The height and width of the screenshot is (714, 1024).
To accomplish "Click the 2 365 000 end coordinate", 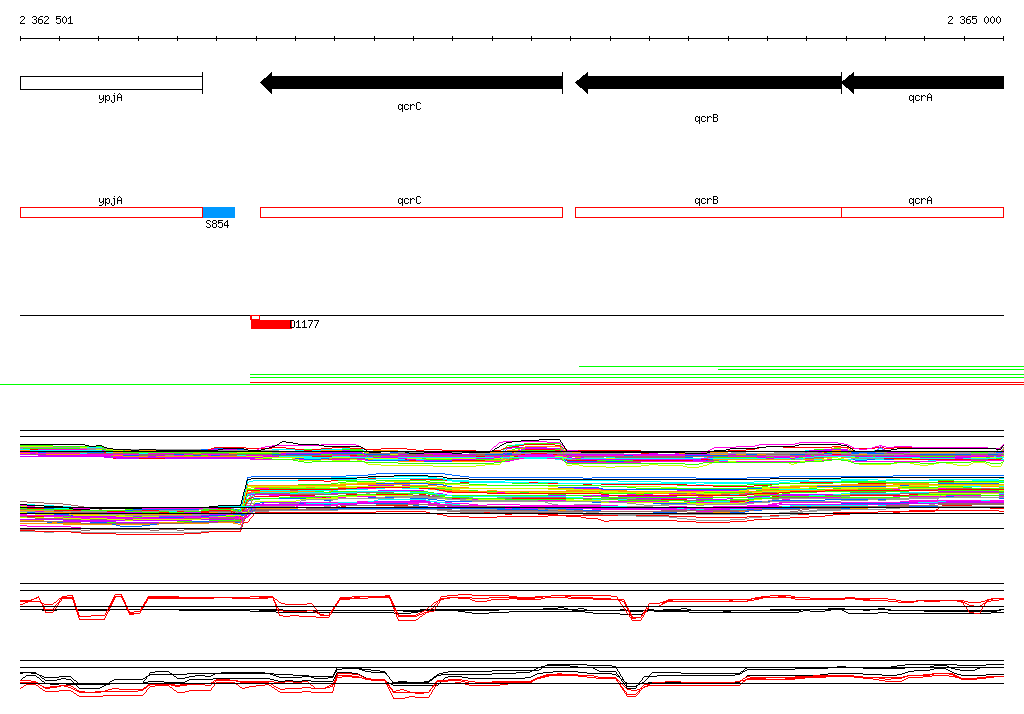I will pyautogui.click(x=974, y=20).
